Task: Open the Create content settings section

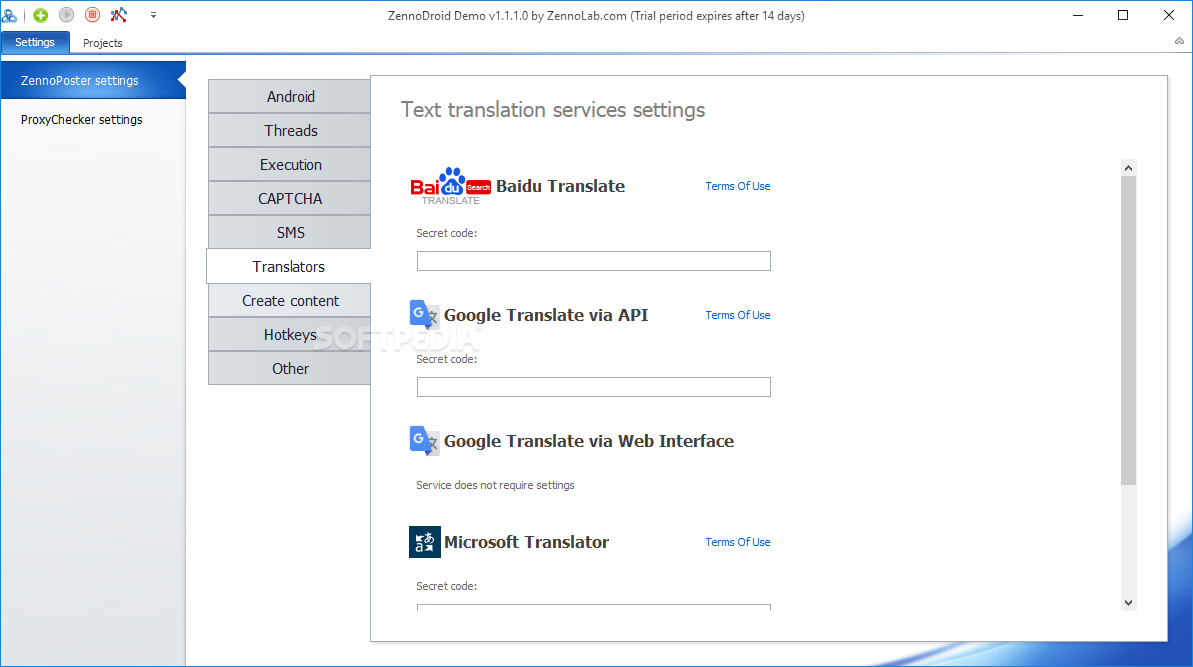Action: coord(290,300)
